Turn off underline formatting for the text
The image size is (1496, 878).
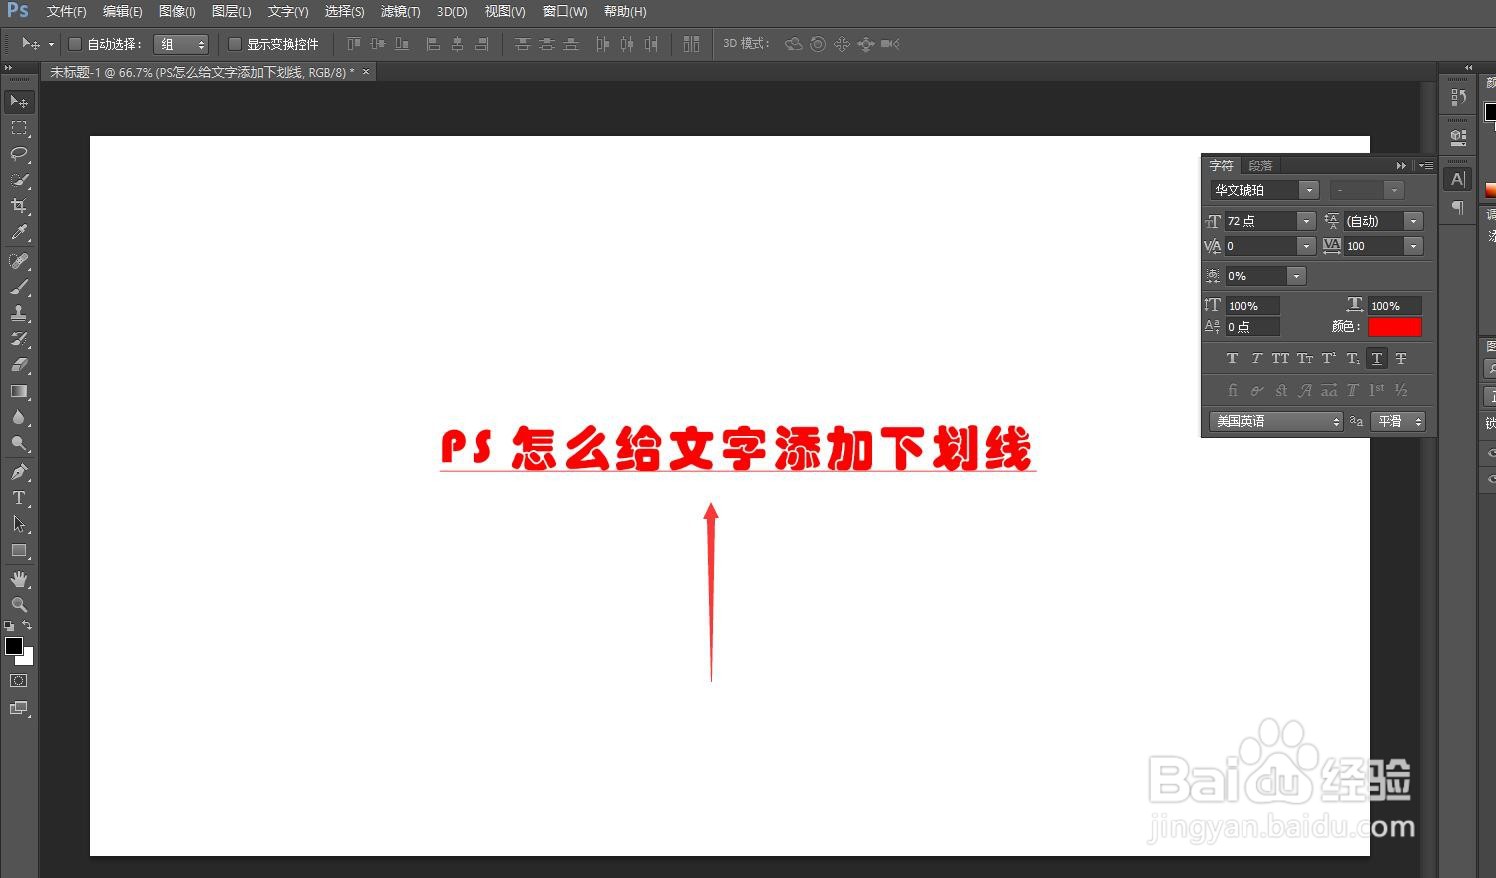1377,358
